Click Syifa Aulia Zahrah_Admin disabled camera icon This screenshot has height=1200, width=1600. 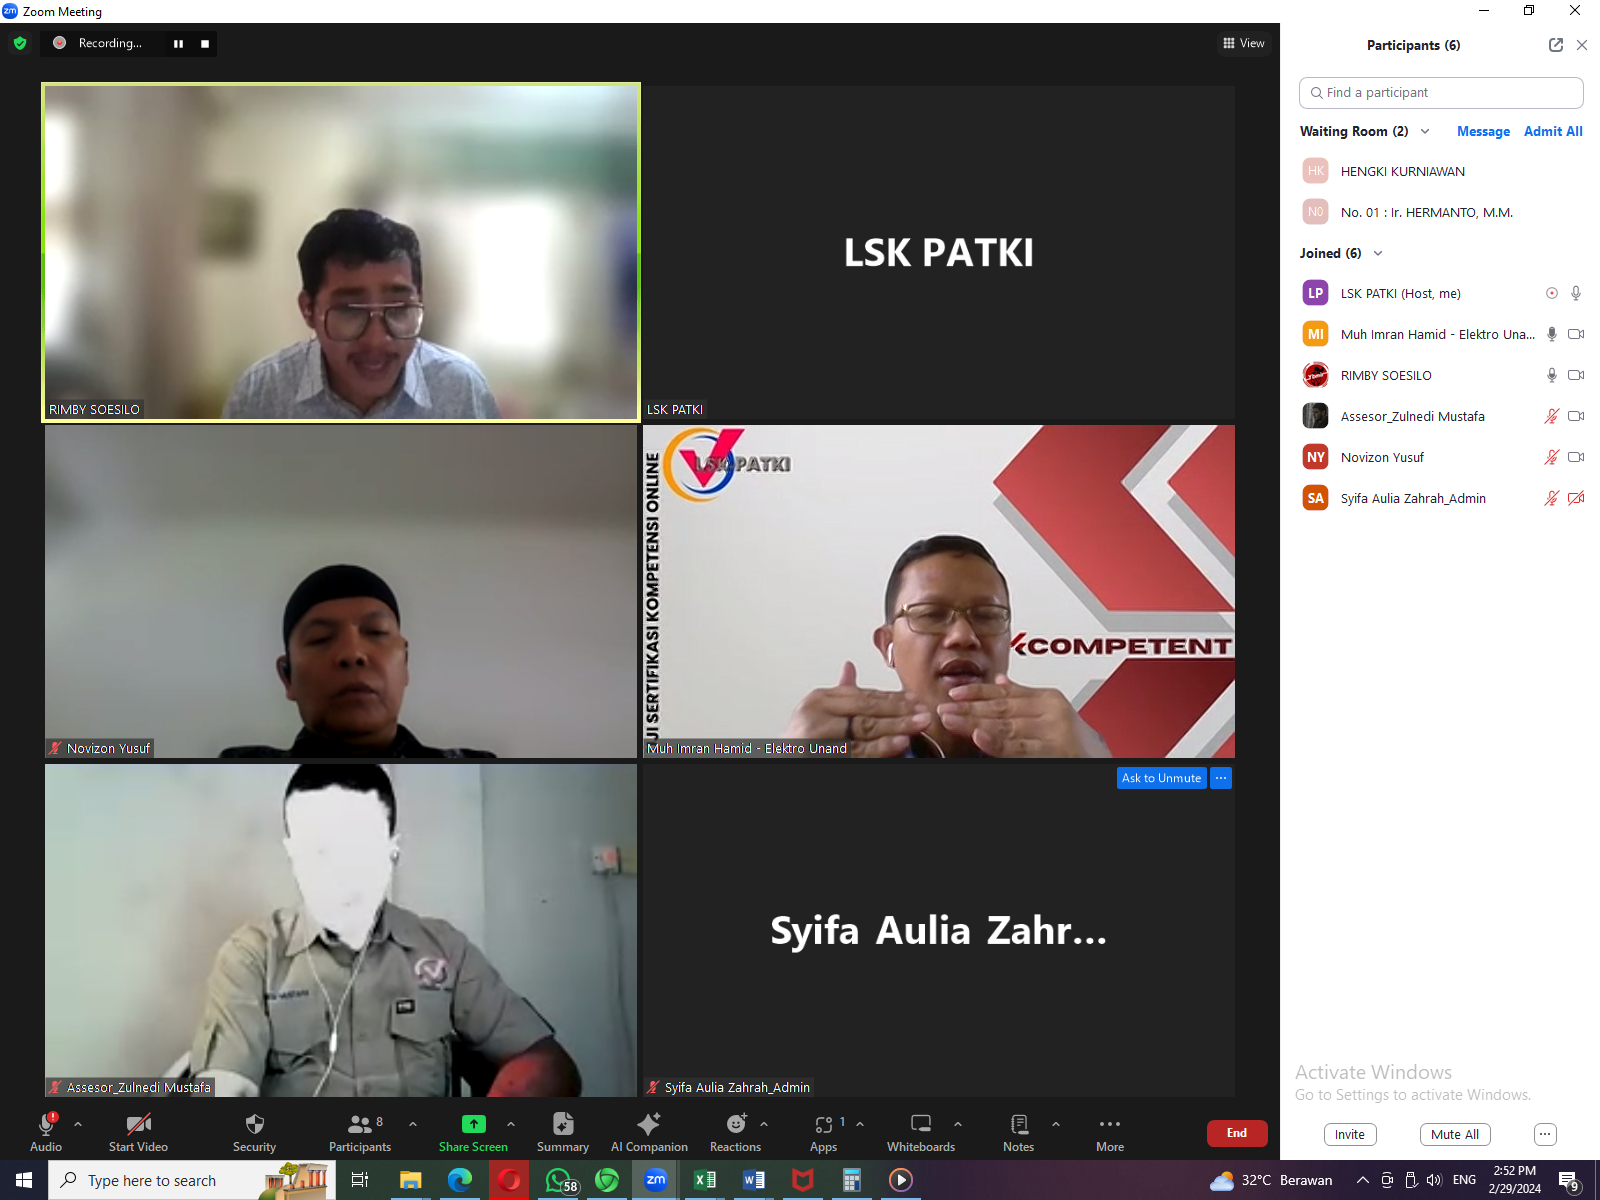tap(1576, 498)
